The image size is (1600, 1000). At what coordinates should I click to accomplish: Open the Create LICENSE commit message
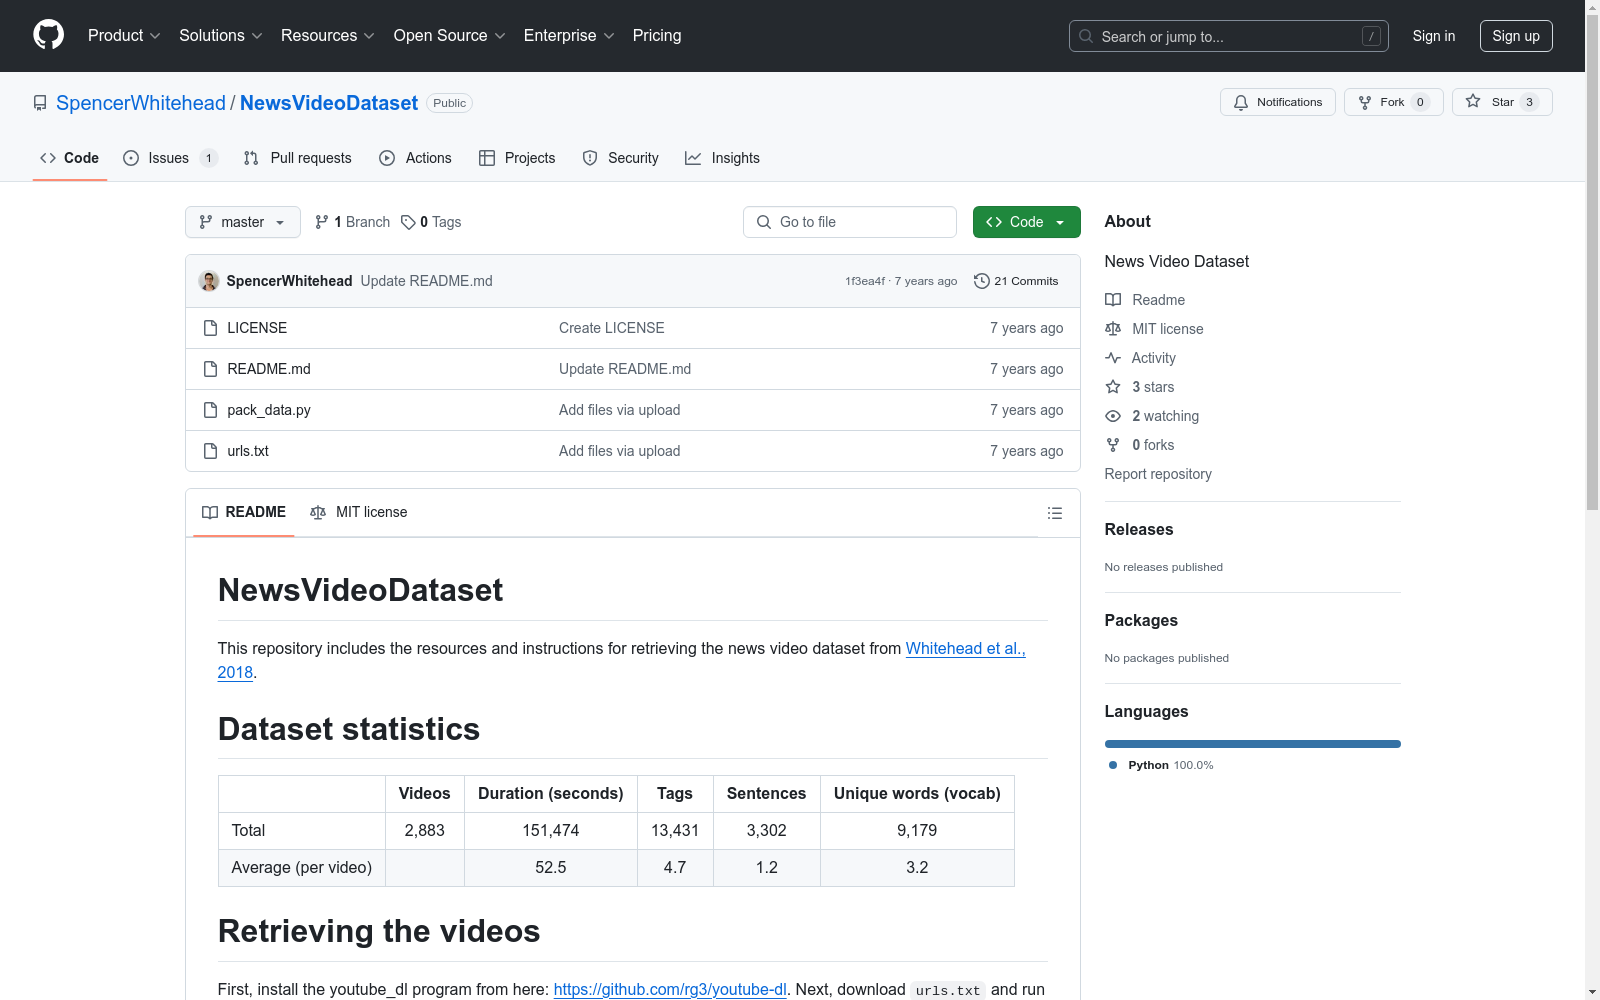point(612,328)
